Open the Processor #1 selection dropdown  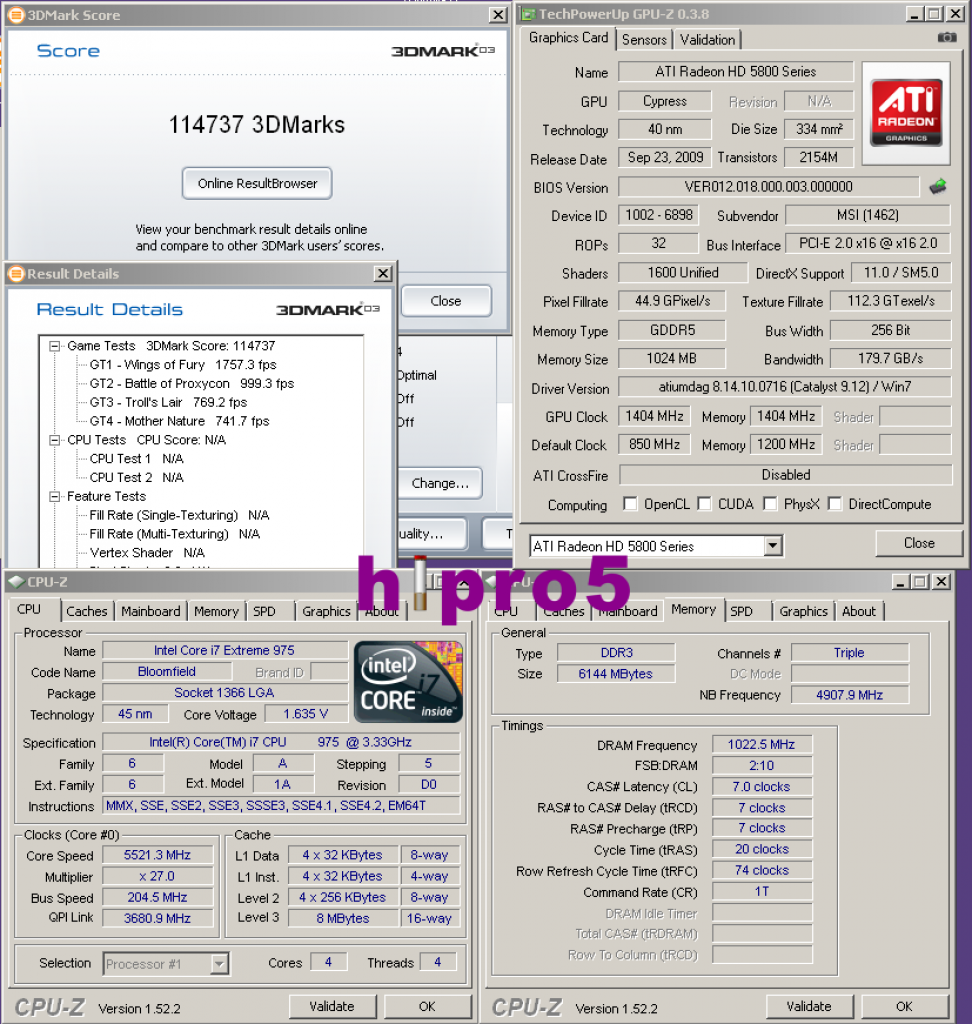point(219,963)
